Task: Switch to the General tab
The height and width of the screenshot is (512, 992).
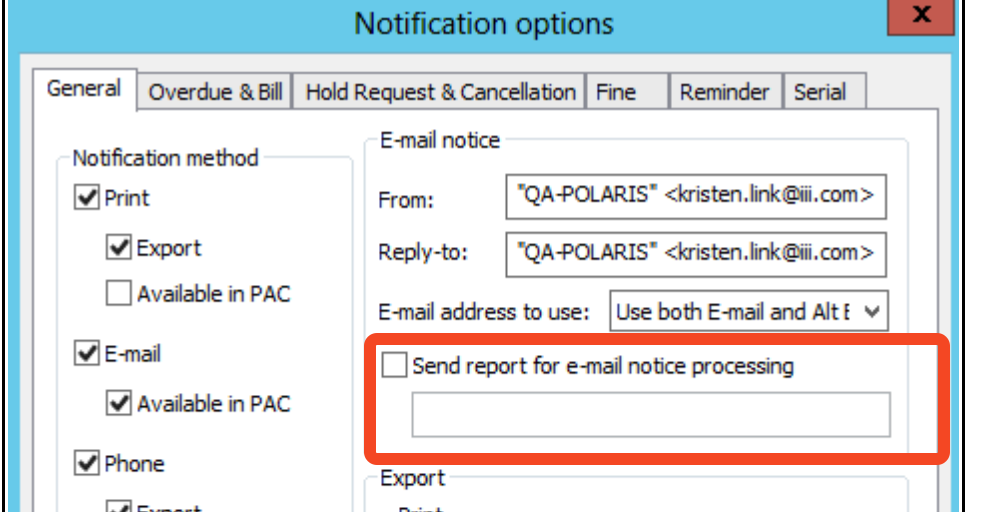Action: [84, 89]
